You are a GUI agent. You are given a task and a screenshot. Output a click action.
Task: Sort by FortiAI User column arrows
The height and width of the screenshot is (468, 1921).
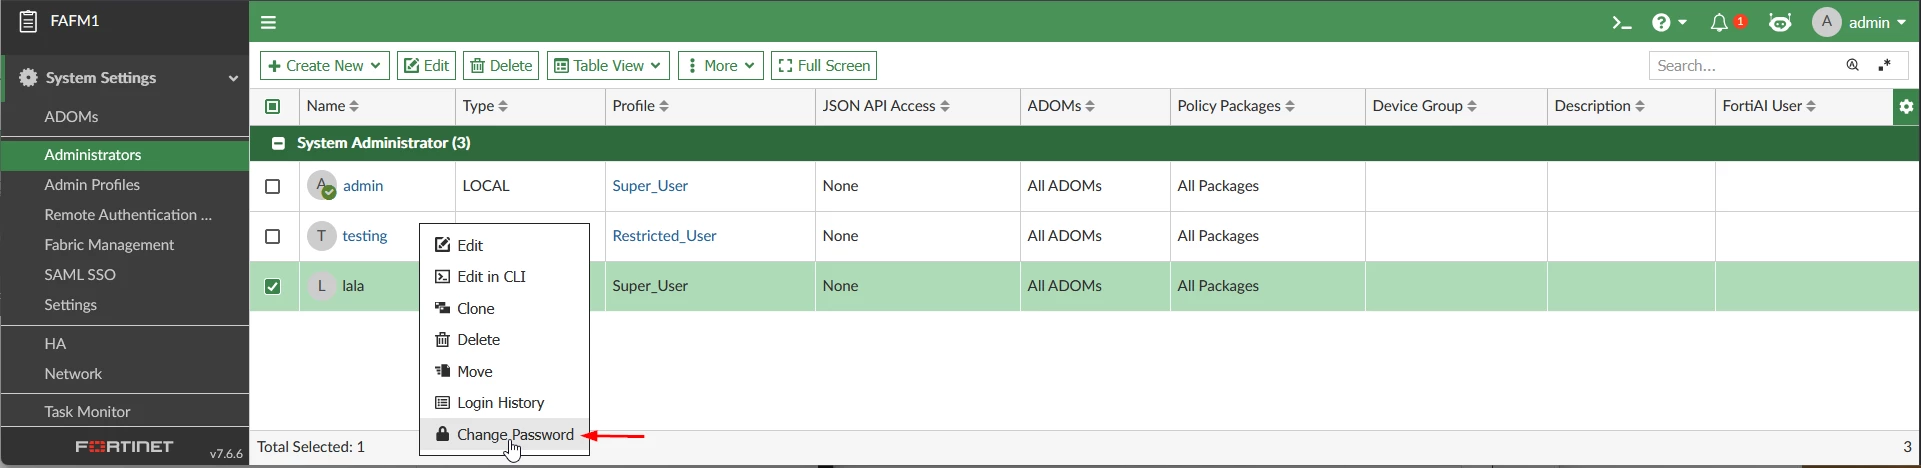(1811, 106)
